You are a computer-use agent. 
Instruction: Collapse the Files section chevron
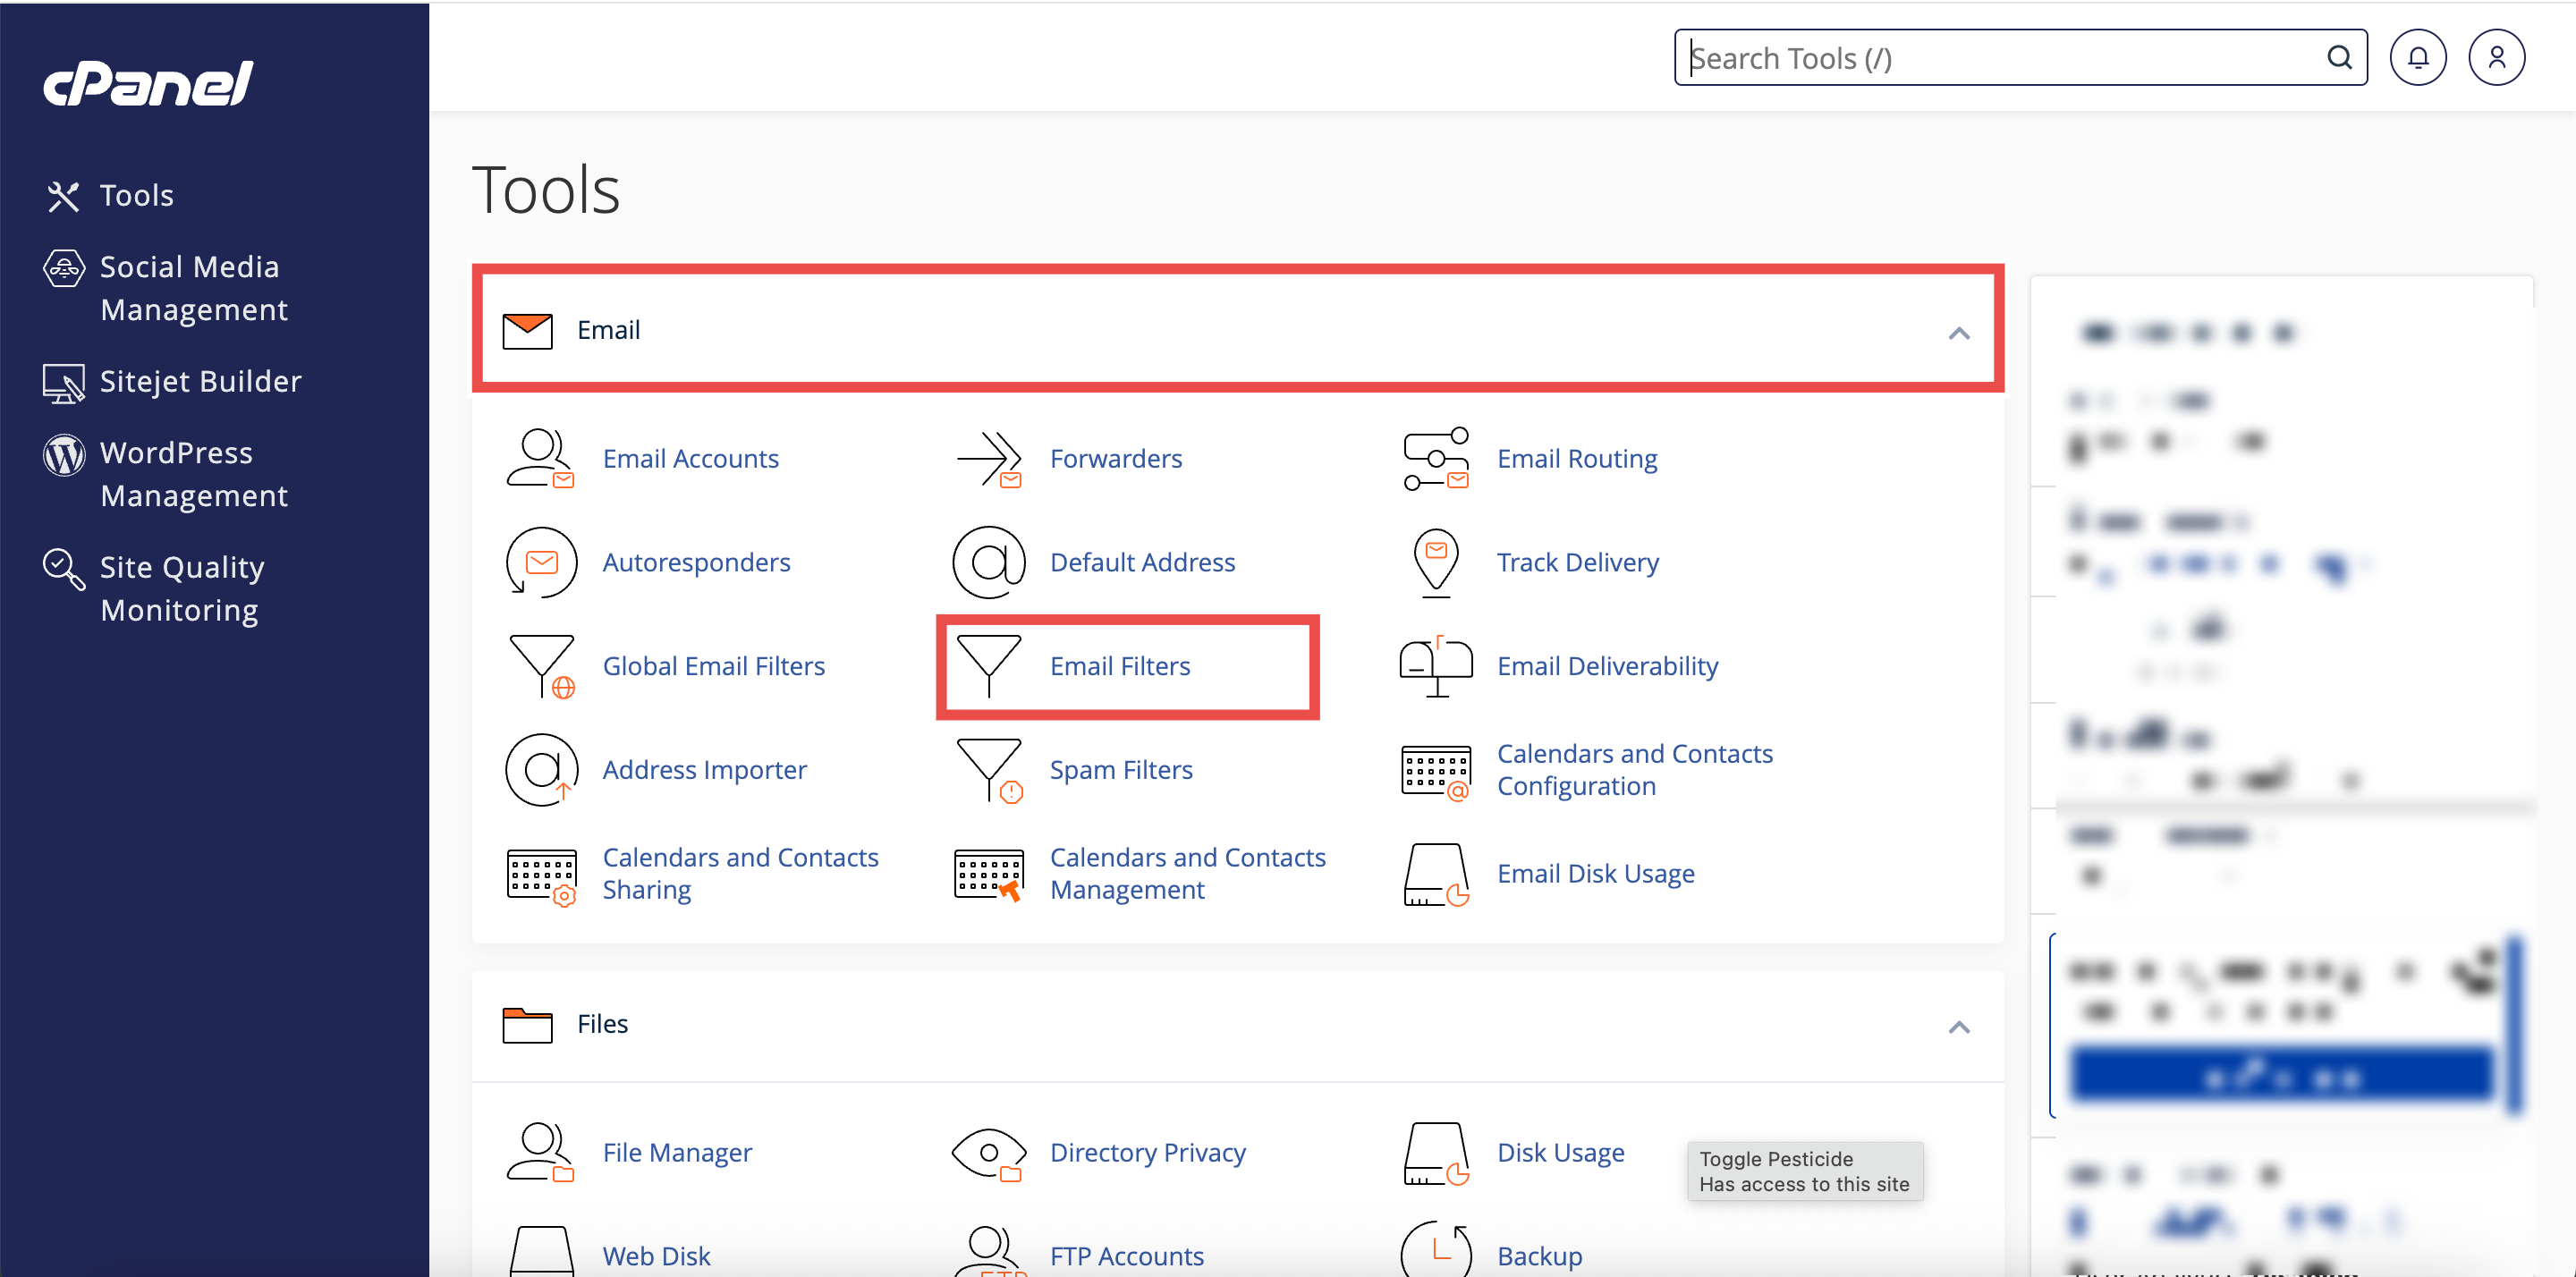pos(1958,1027)
